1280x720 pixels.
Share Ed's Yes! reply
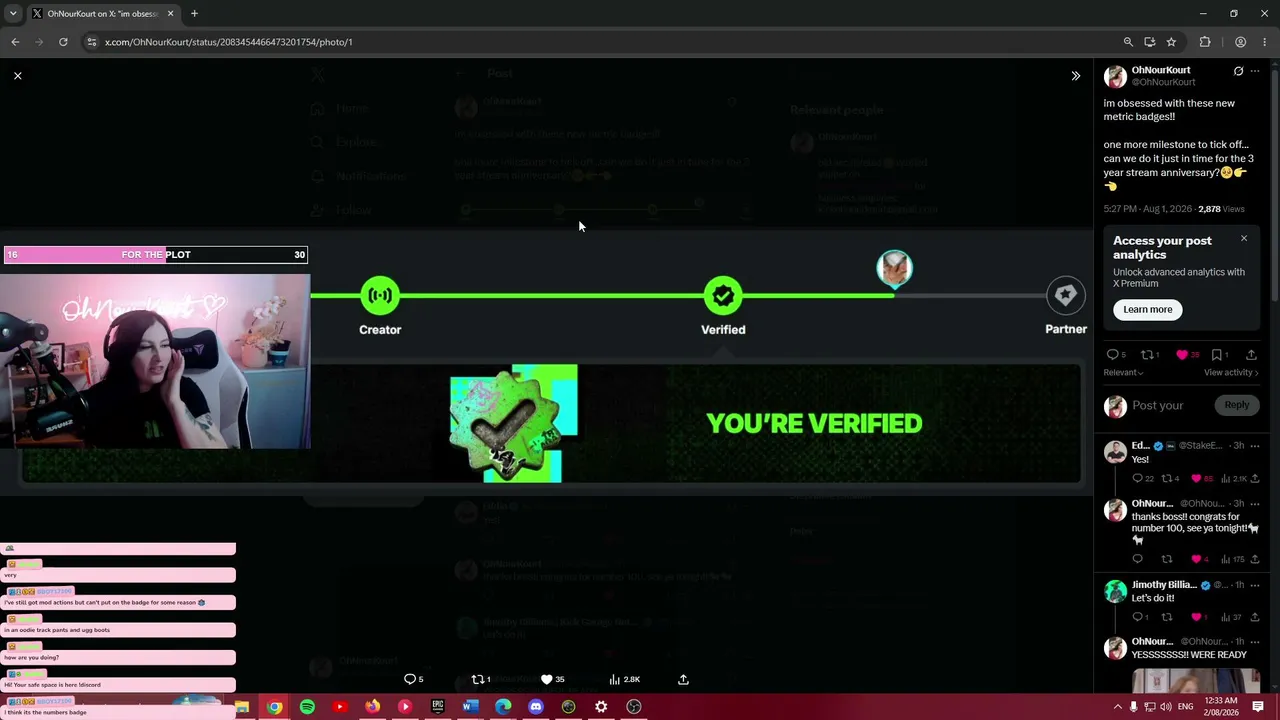(1255, 479)
